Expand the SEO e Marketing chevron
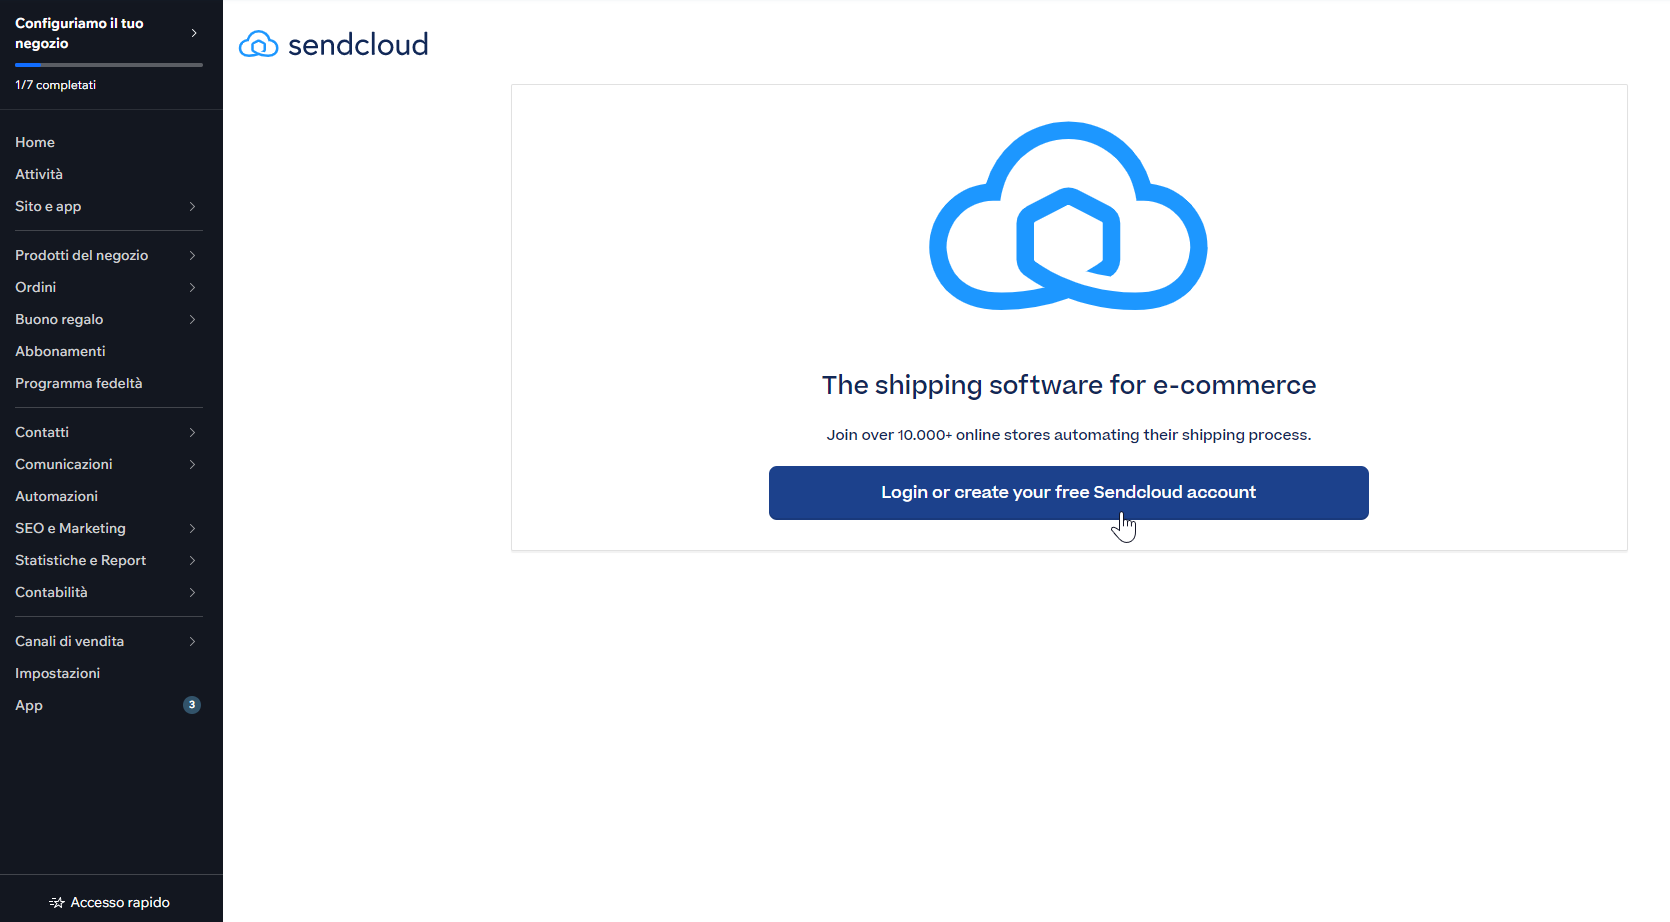 pyautogui.click(x=192, y=528)
